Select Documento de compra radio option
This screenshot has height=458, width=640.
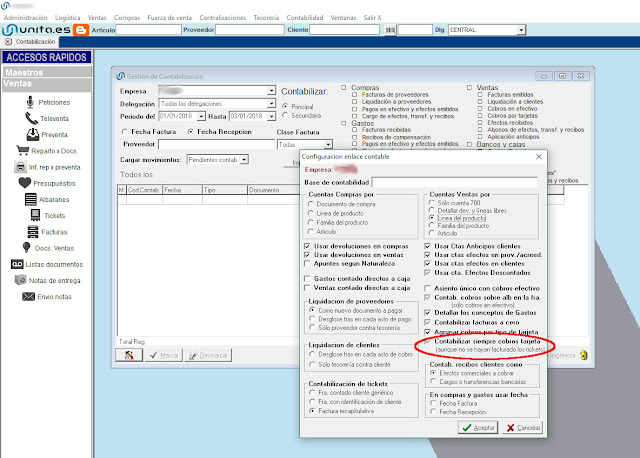point(310,203)
